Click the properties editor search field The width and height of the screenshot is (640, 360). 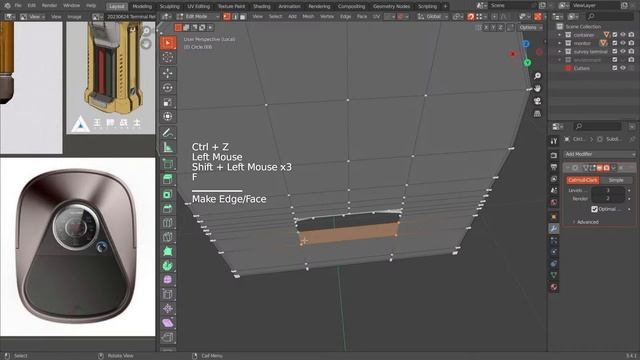point(598,127)
